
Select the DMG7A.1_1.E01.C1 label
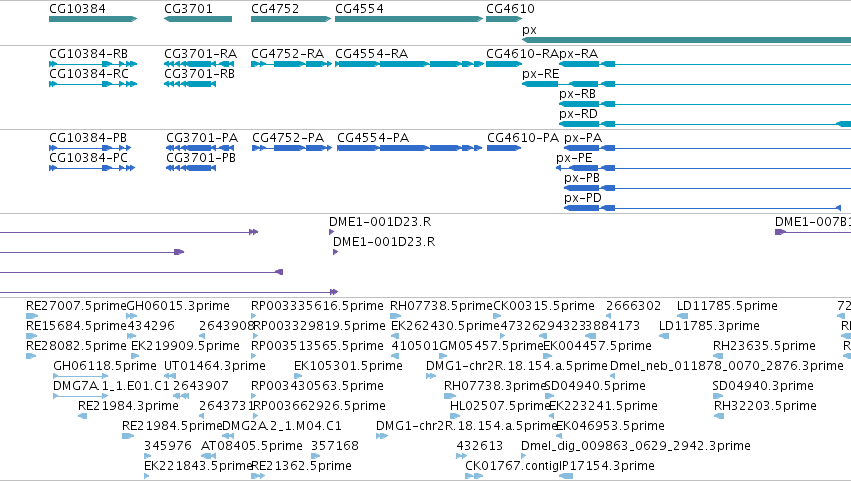tap(111, 386)
